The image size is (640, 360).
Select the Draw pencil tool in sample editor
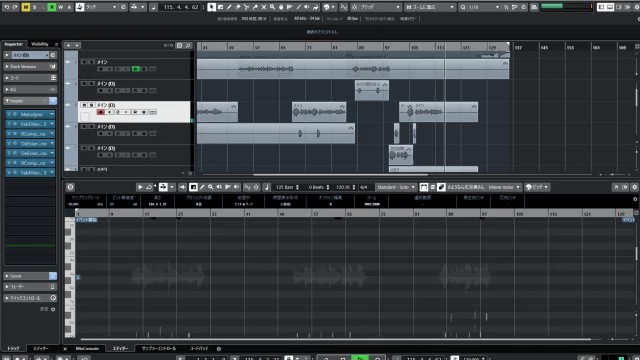202,187
